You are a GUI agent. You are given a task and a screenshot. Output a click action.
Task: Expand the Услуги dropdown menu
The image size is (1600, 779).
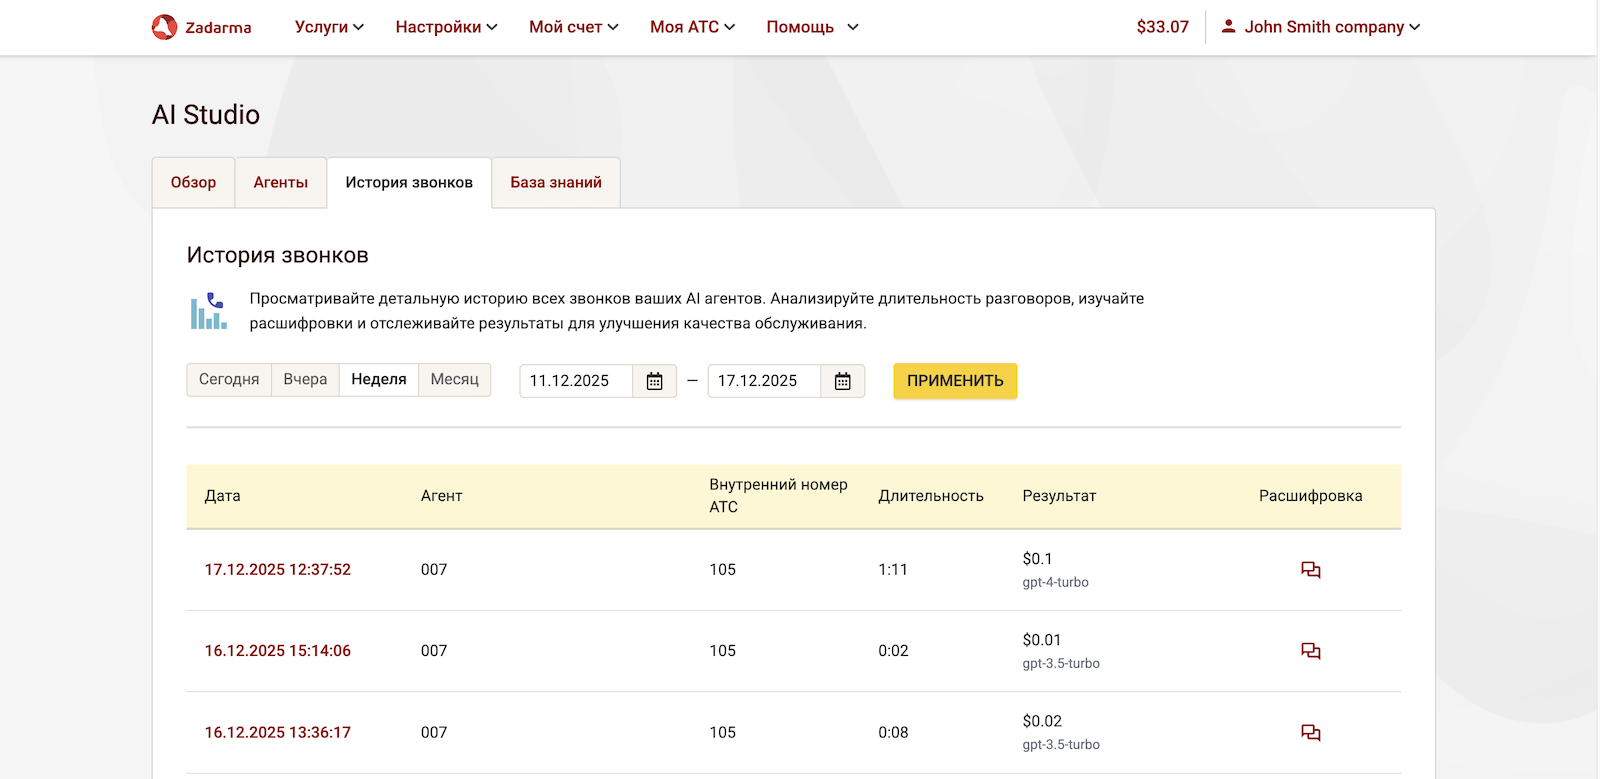click(329, 27)
